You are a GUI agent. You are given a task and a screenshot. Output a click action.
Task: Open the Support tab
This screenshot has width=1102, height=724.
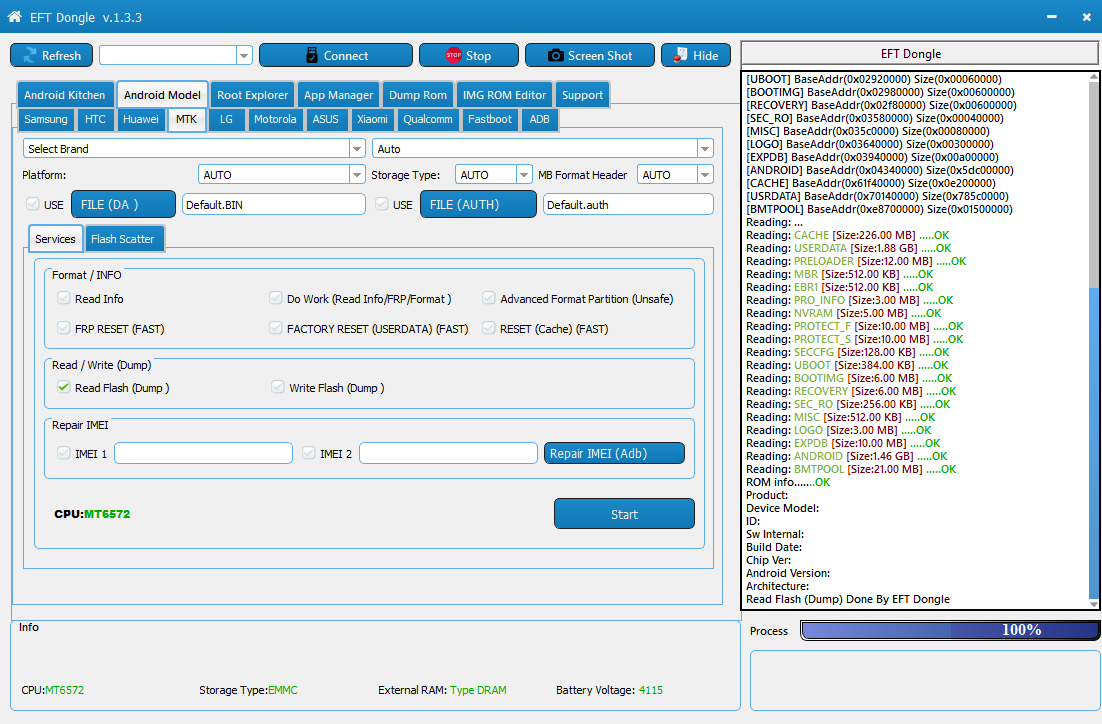pyautogui.click(x=582, y=95)
